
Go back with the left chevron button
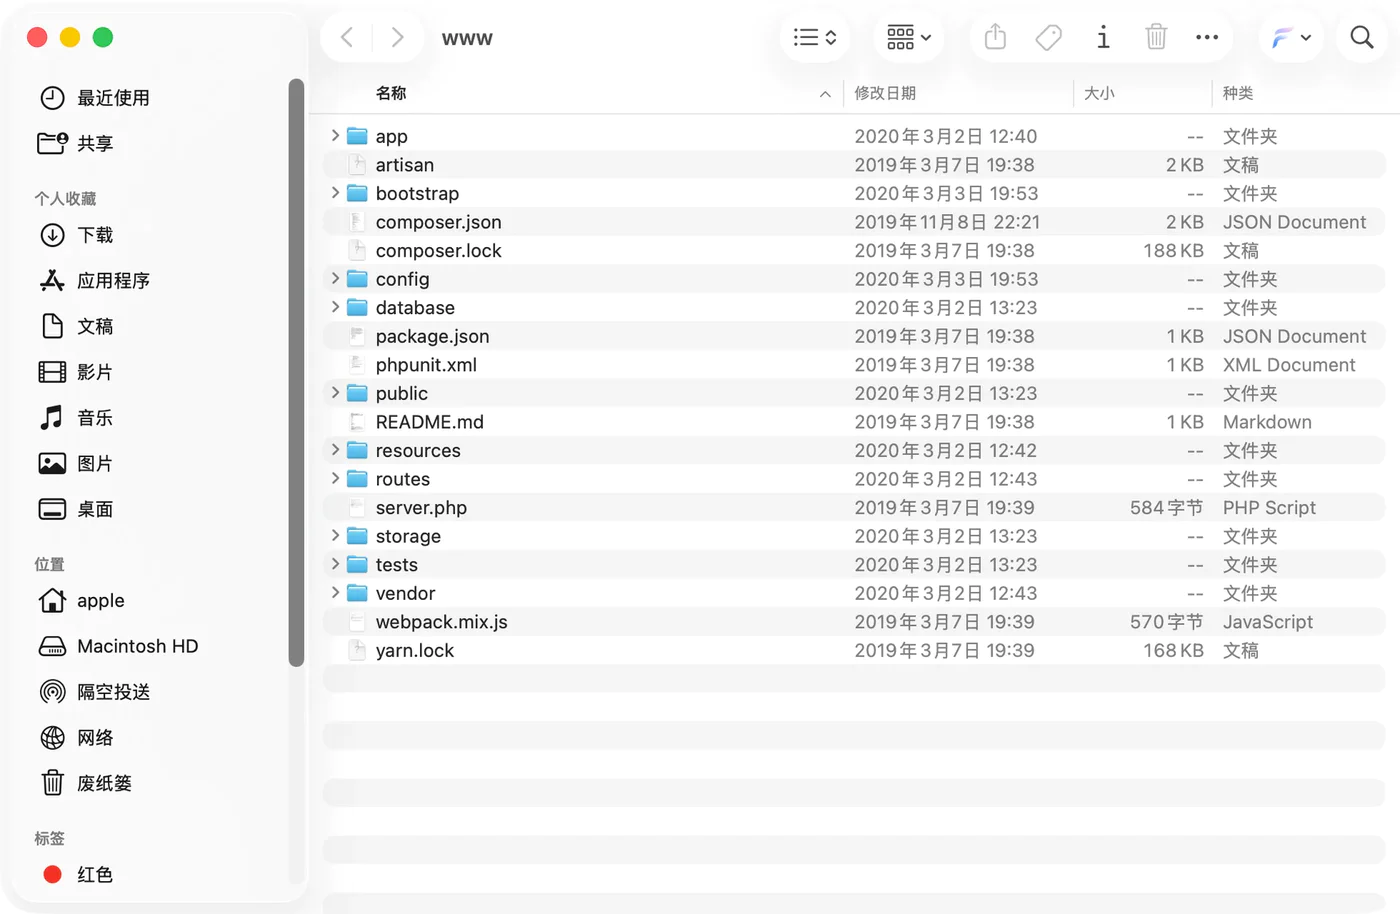pyautogui.click(x=347, y=38)
